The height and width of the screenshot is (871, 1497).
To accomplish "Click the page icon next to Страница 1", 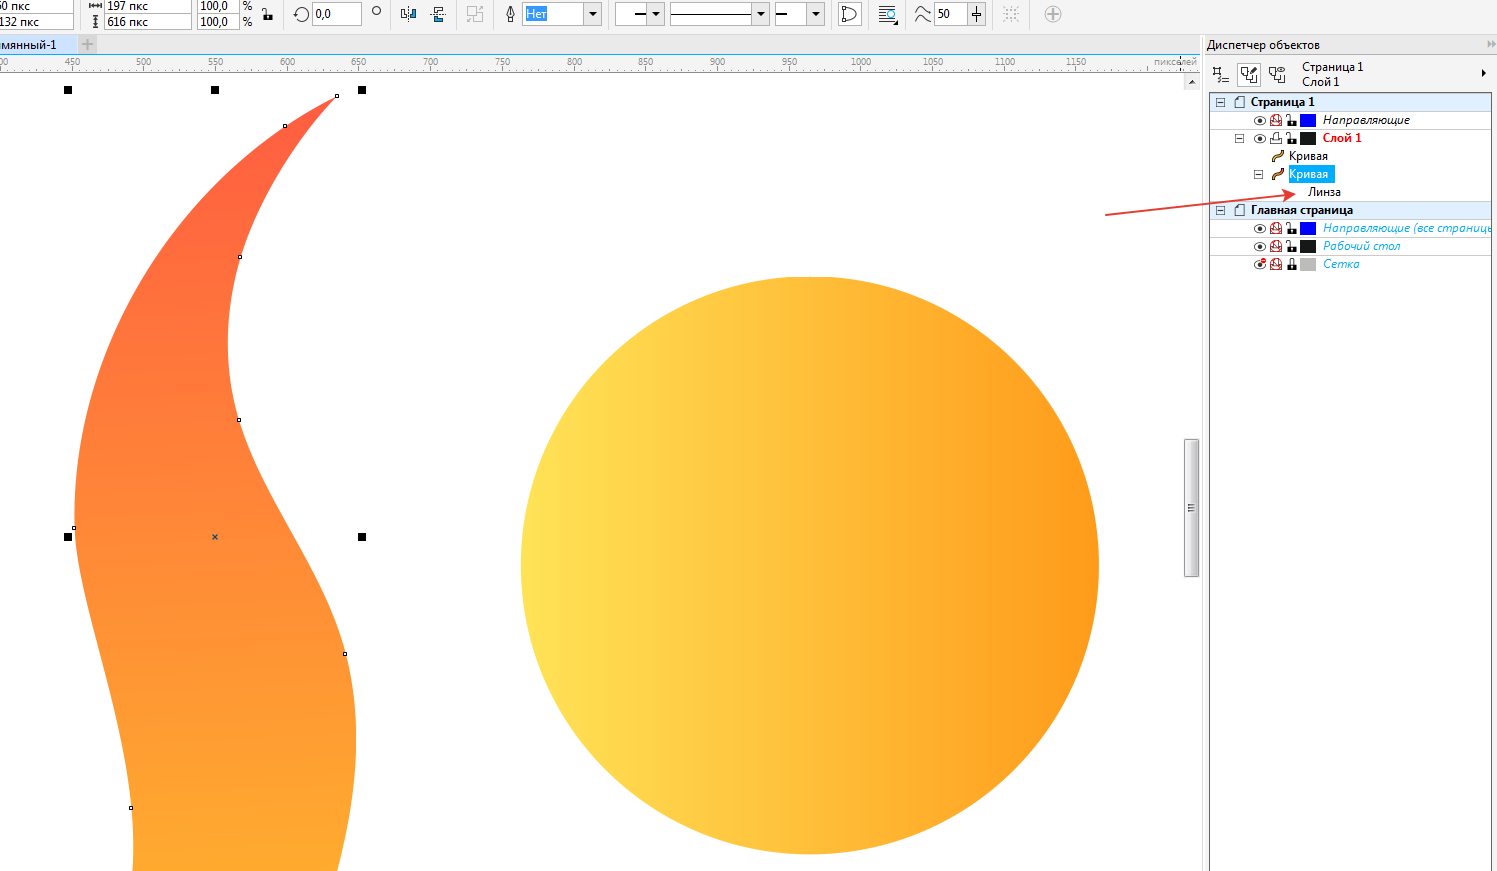I will (1239, 102).
